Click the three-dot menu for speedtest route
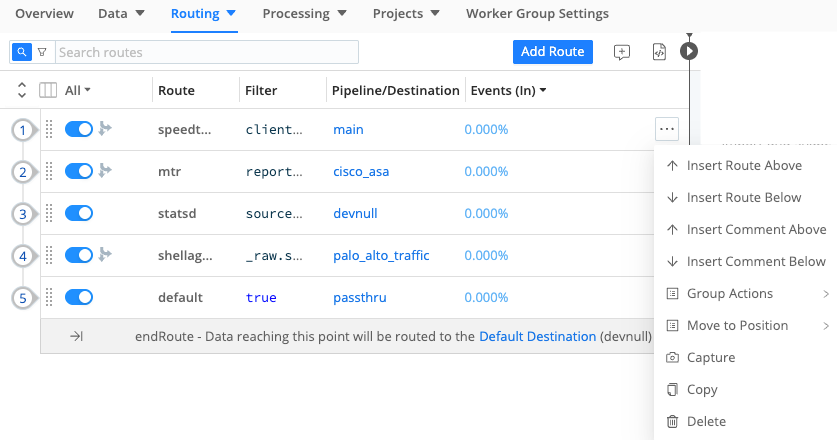Viewport: 837px width, 440px height. pyautogui.click(x=667, y=129)
